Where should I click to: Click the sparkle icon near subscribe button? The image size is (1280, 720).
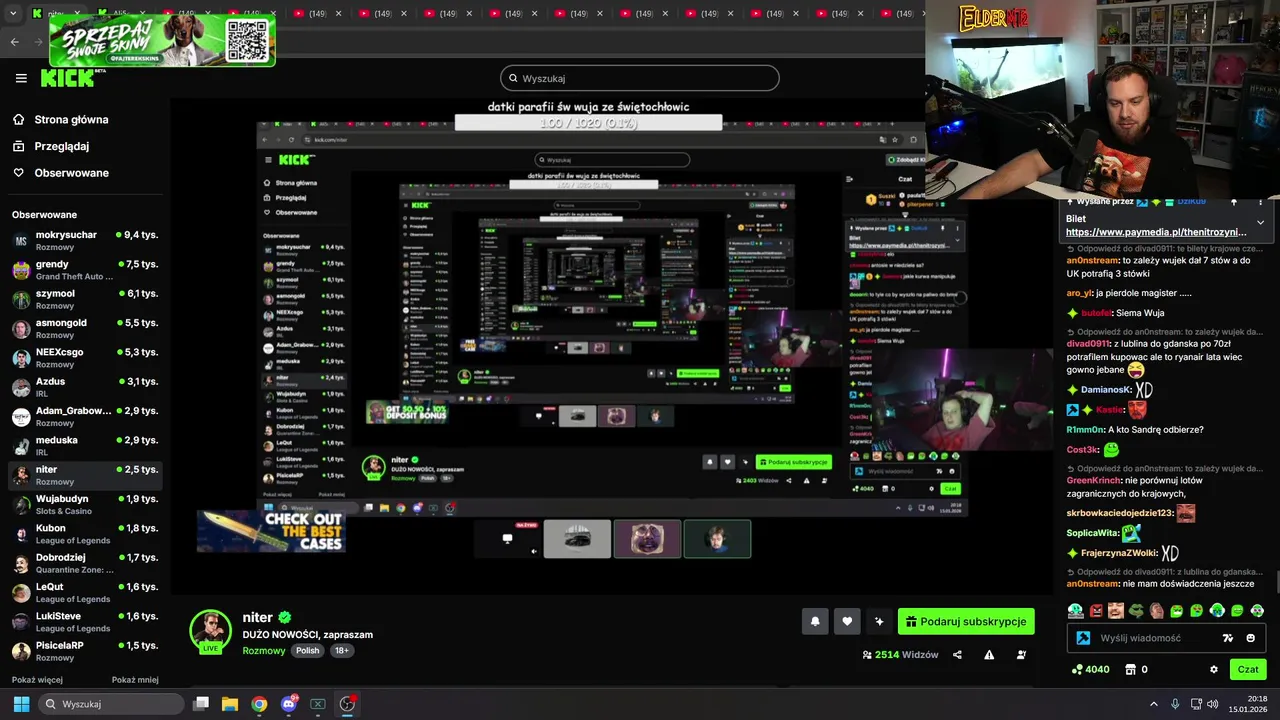(879, 621)
